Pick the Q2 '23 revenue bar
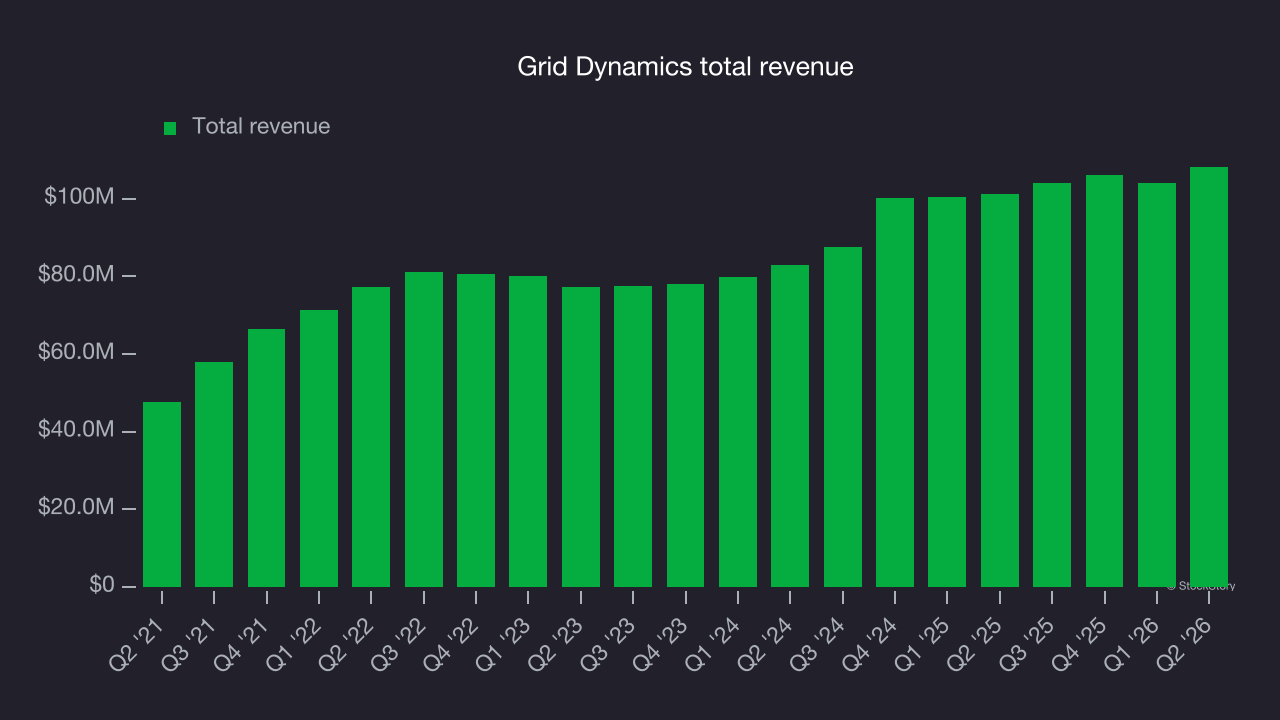The width and height of the screenshot is (1280, 720). tap(581, 437)
